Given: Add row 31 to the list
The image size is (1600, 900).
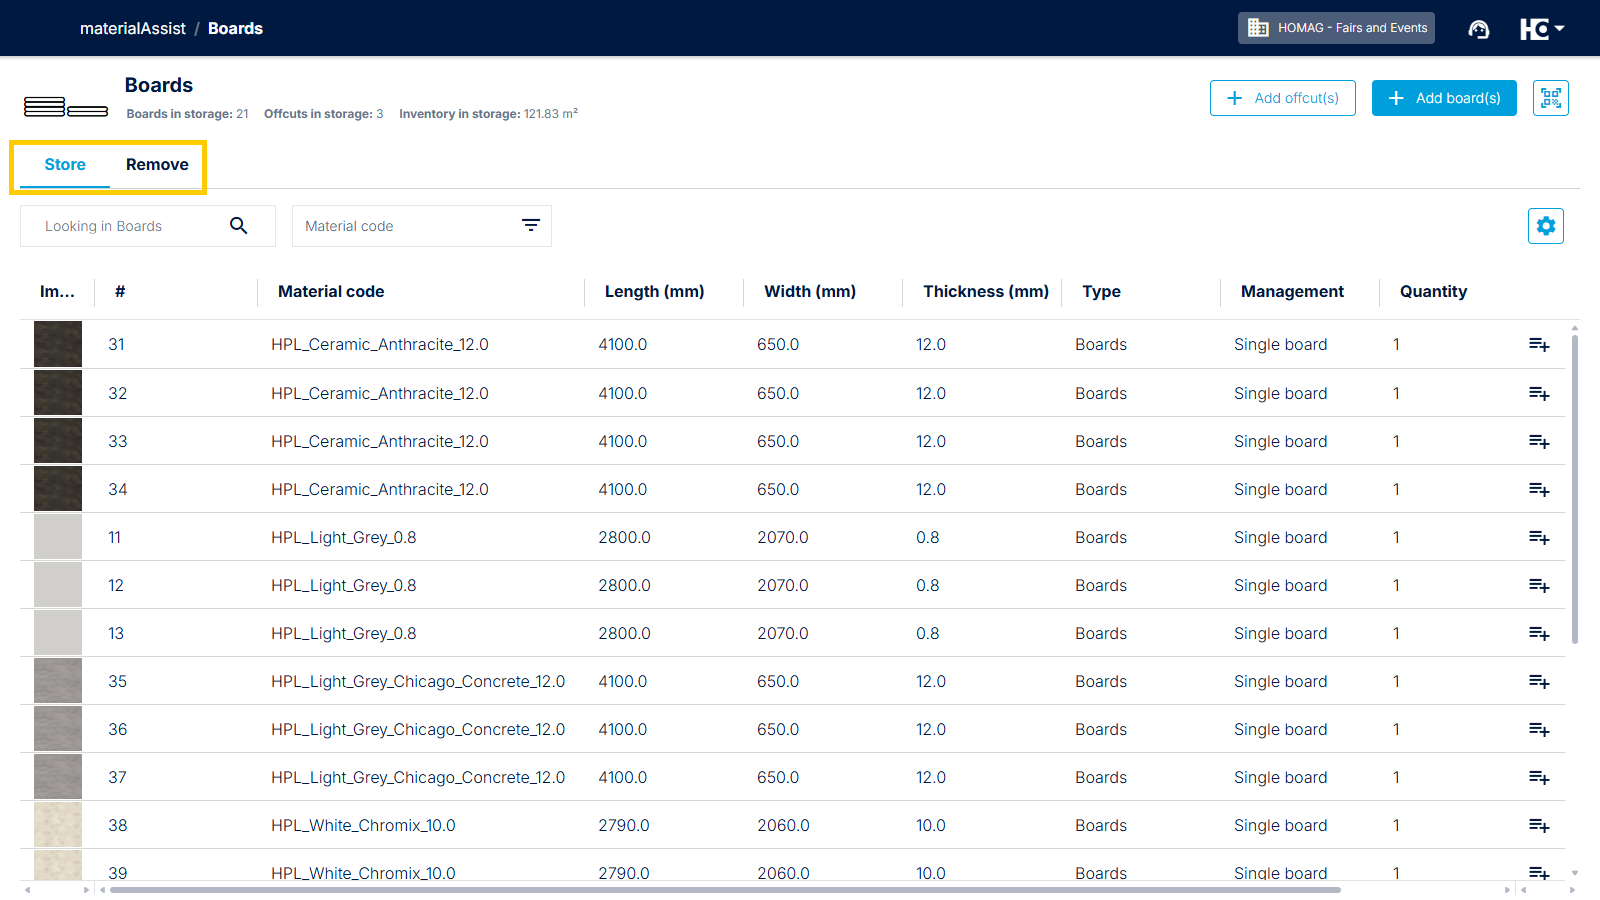Looking at the screenshot, I should (1539, 345).
